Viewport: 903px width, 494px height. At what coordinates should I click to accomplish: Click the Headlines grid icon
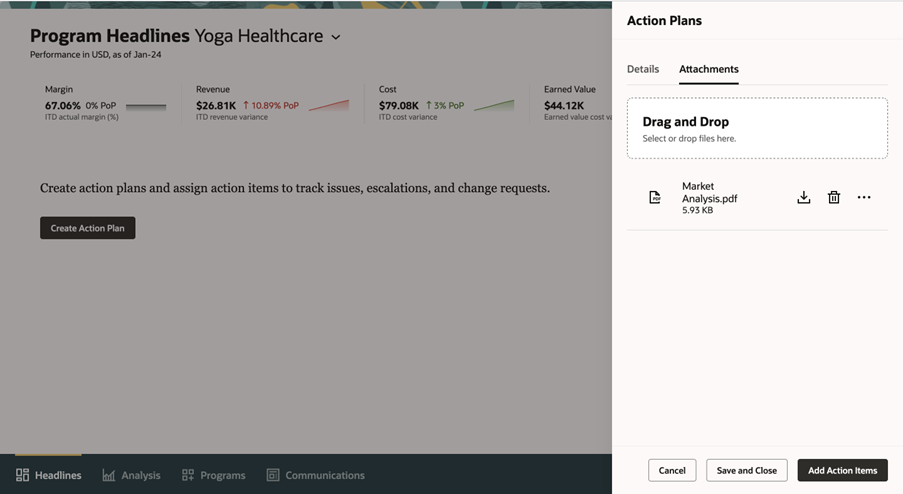pyautogui.click(x=22, y=475)
